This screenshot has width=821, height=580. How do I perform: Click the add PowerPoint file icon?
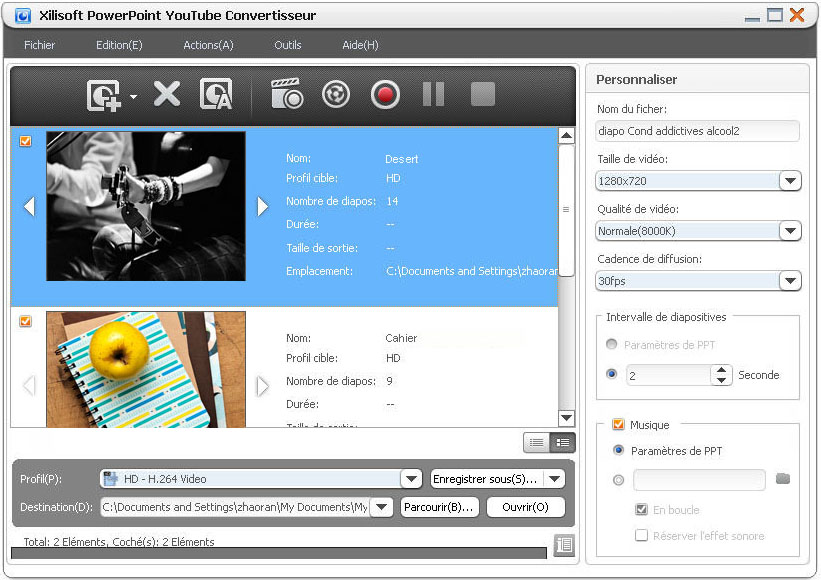[104, 95]
